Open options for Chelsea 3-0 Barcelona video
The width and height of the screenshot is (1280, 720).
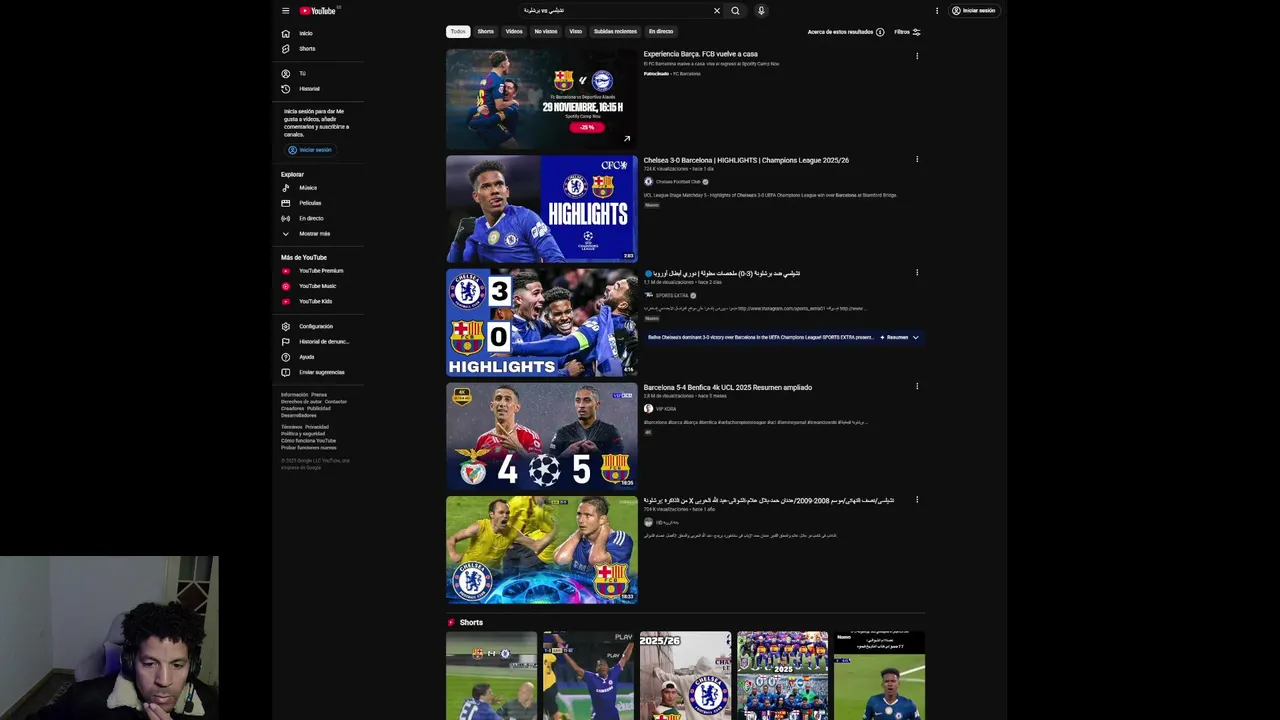pos(917,160)
